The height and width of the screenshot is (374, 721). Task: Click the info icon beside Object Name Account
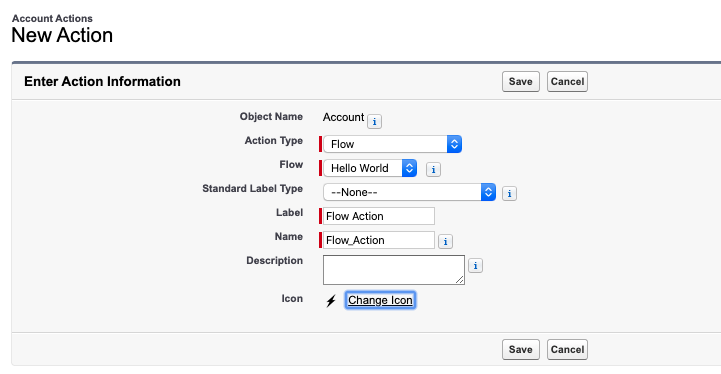[x=374, y=121]
